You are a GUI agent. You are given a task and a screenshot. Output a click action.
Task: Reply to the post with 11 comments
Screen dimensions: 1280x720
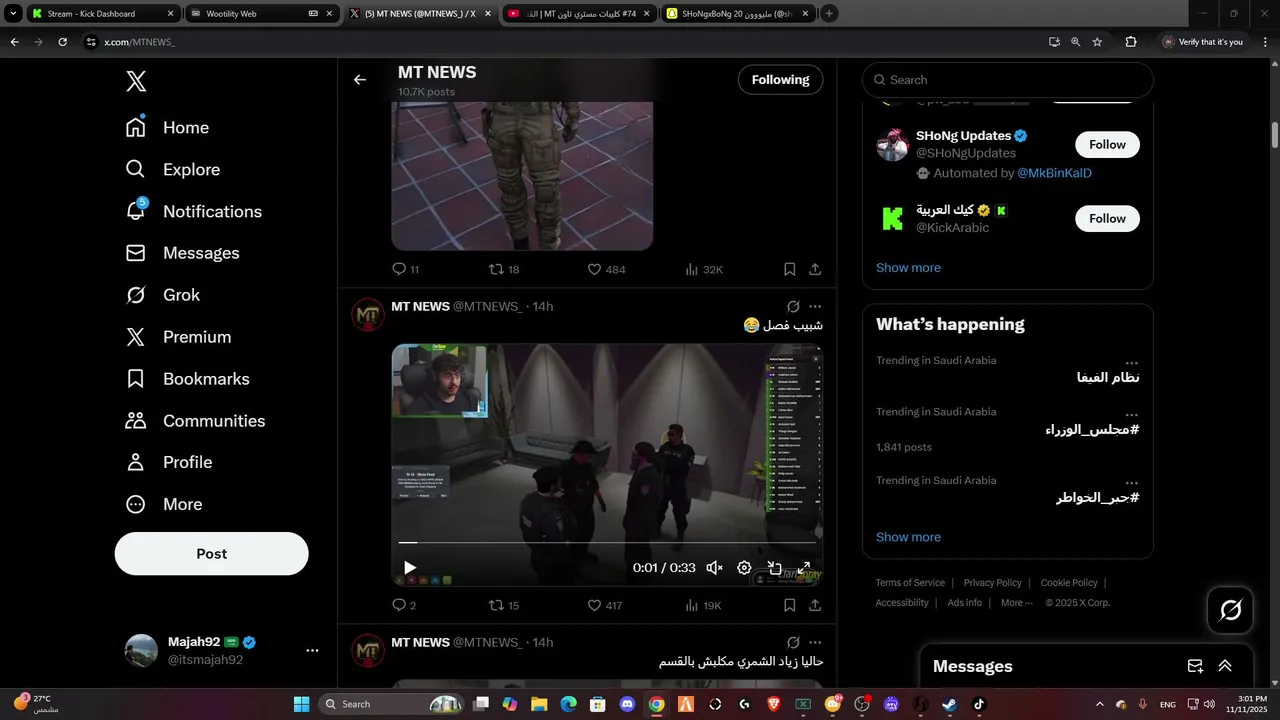coord(405,269)
